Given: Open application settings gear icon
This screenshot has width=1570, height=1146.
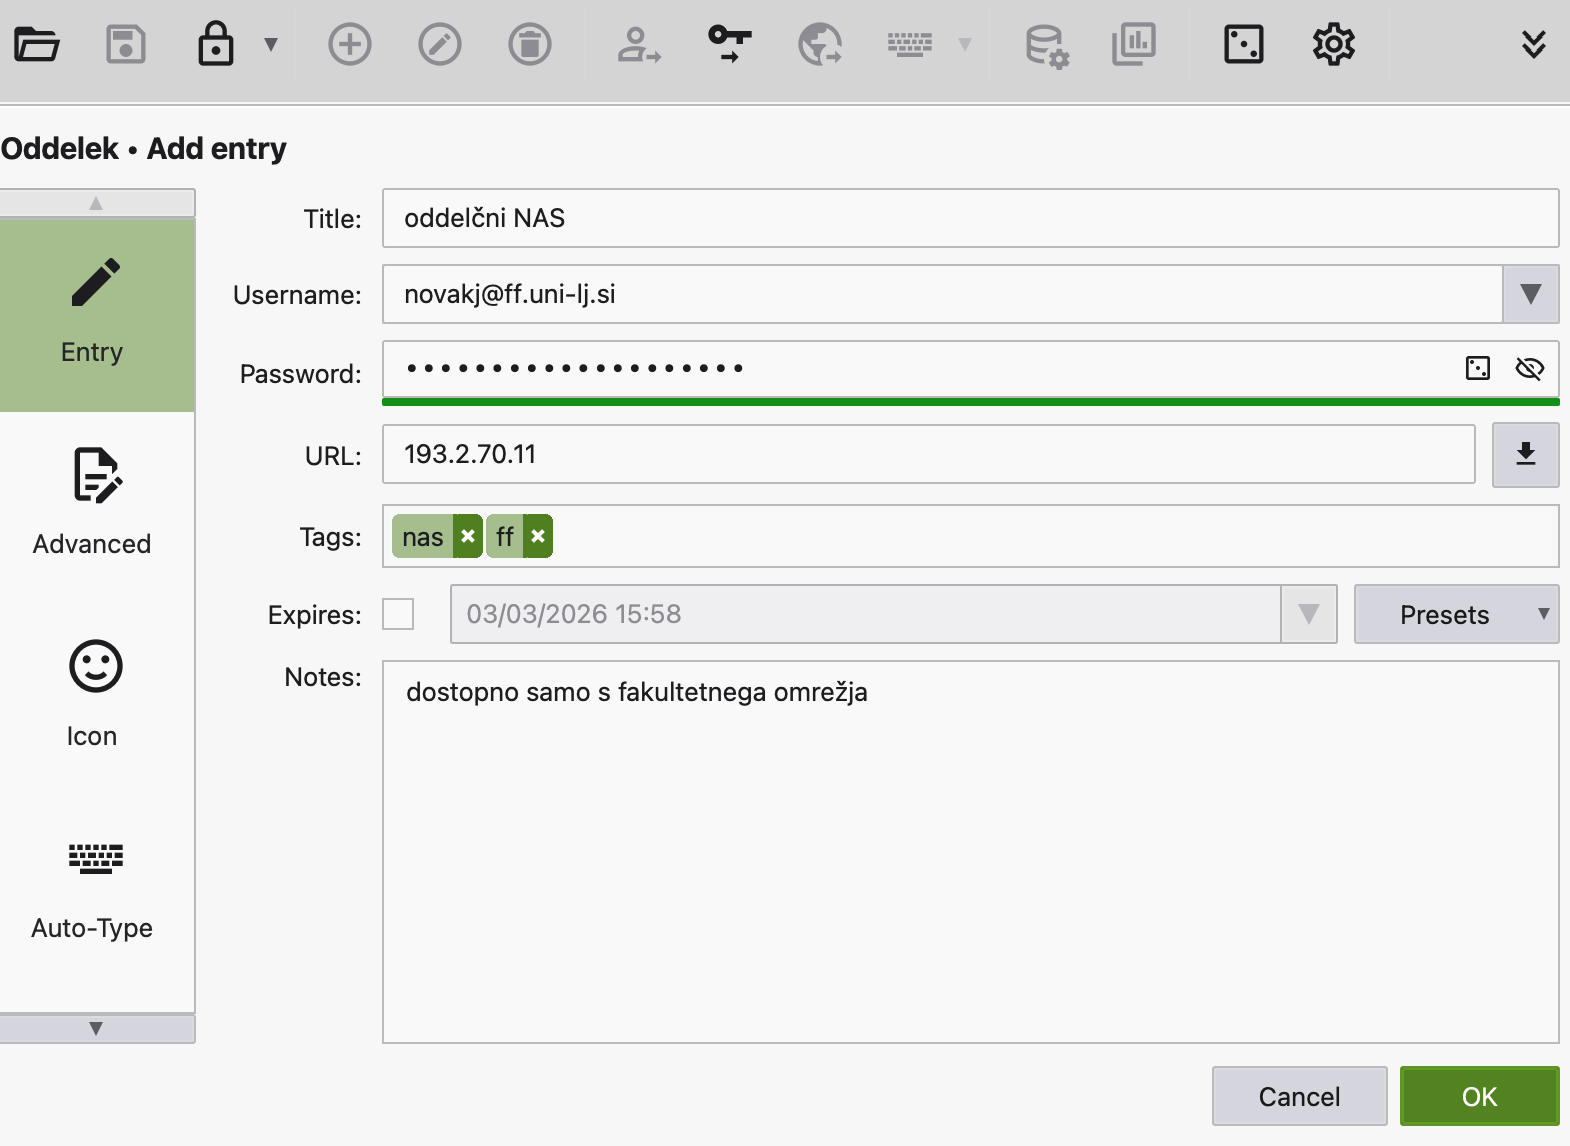Looking at the screenshot, I should click(x=1334, y=44).
